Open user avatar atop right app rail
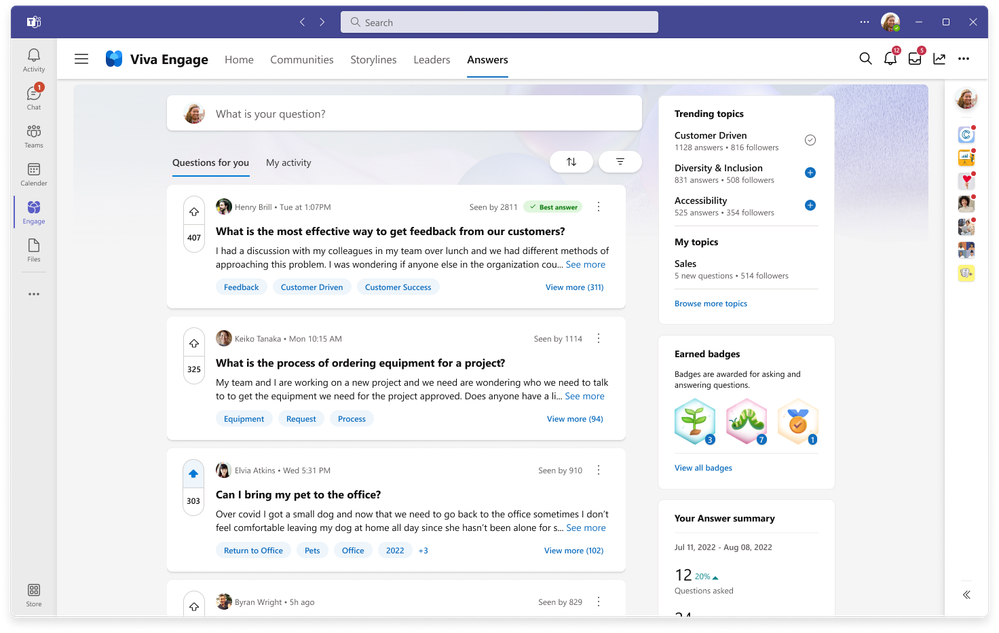 (x=967, y=99)
